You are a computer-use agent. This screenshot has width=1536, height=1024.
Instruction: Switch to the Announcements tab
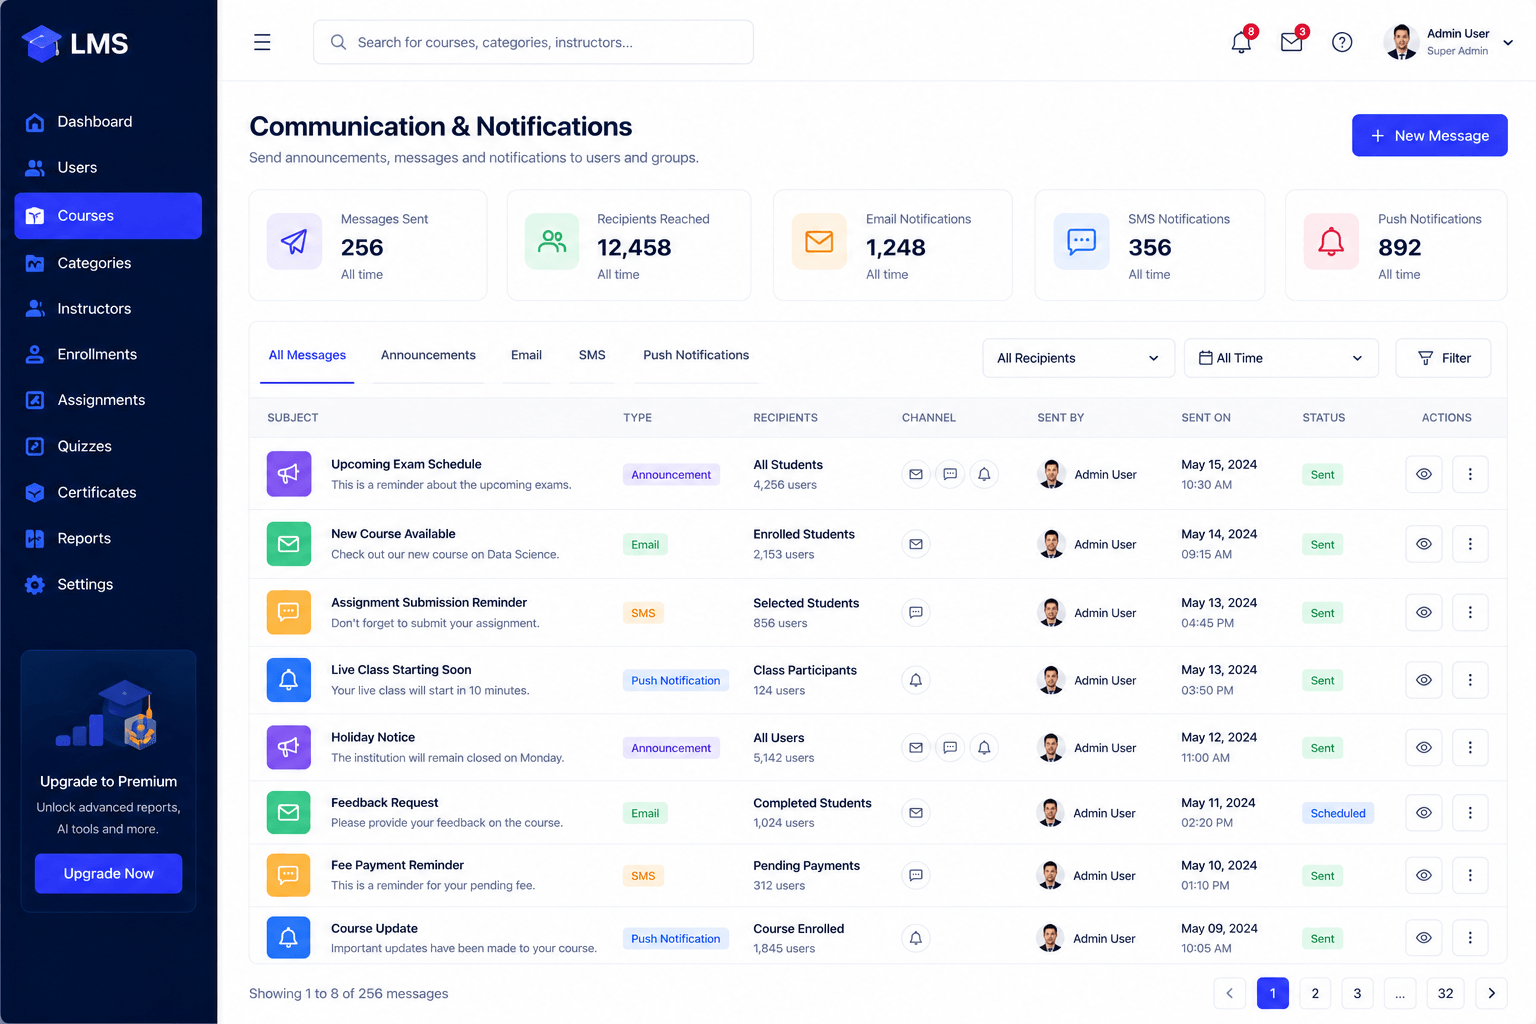pyautogui.click(x=428, y=355)
